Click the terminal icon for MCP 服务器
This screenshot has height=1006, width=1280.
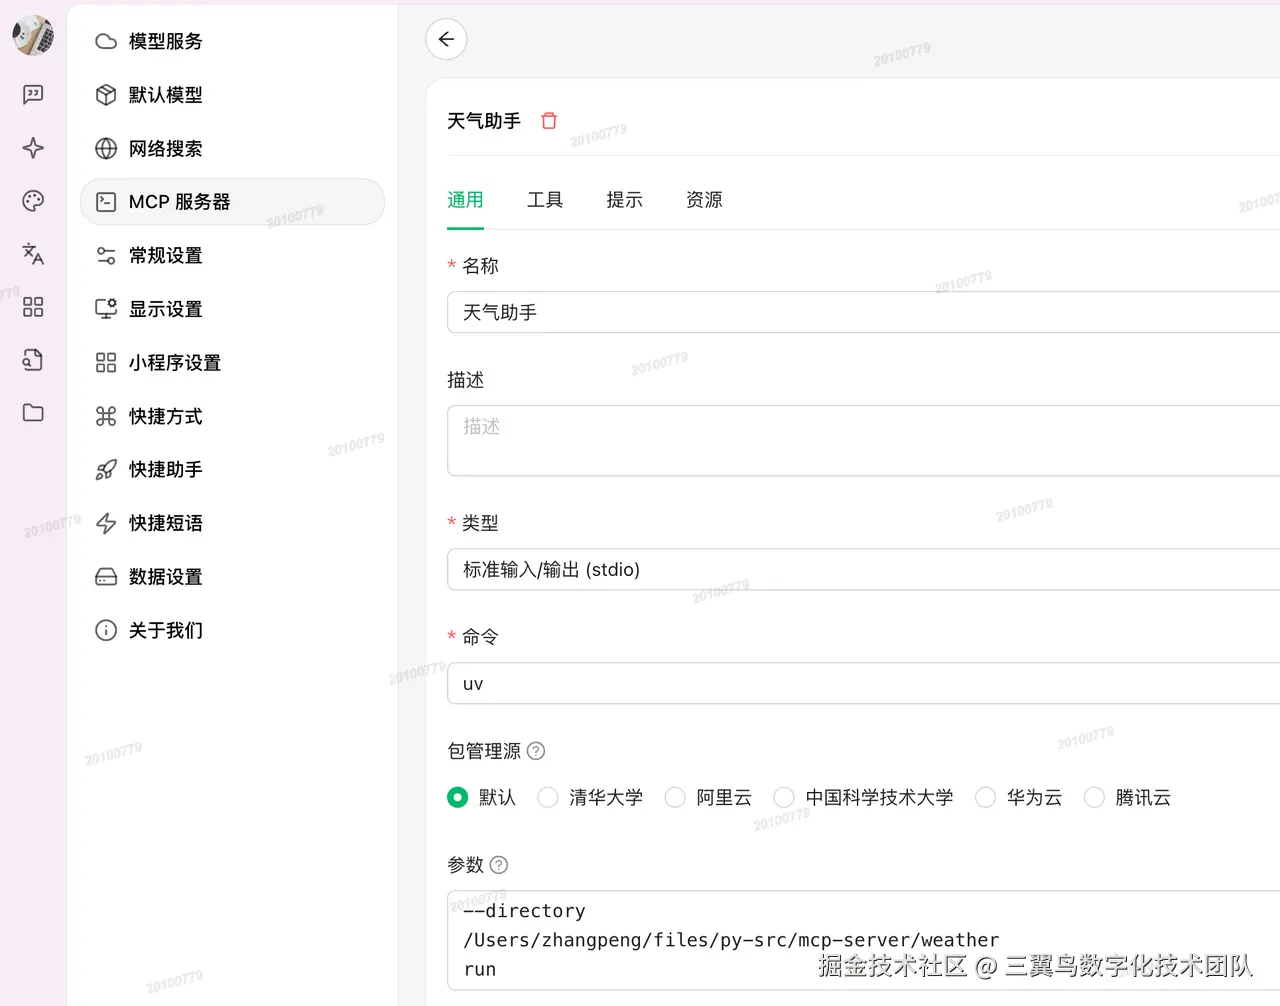coord(106,202)
